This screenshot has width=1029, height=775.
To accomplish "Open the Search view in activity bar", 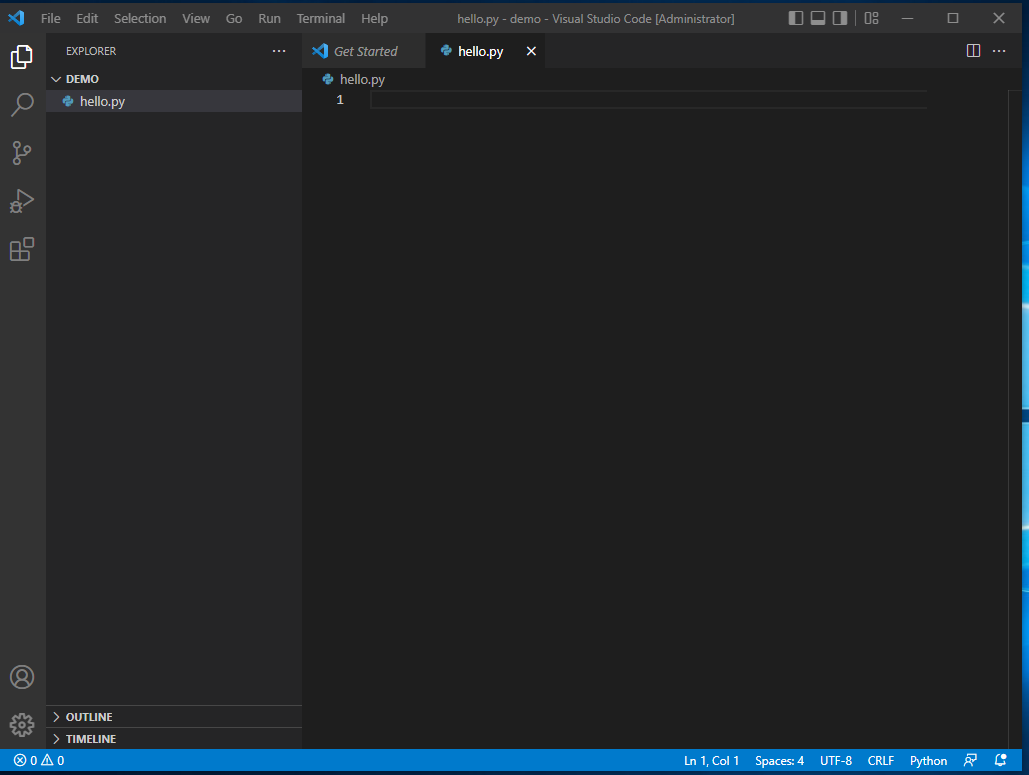I will pos(22,105).
